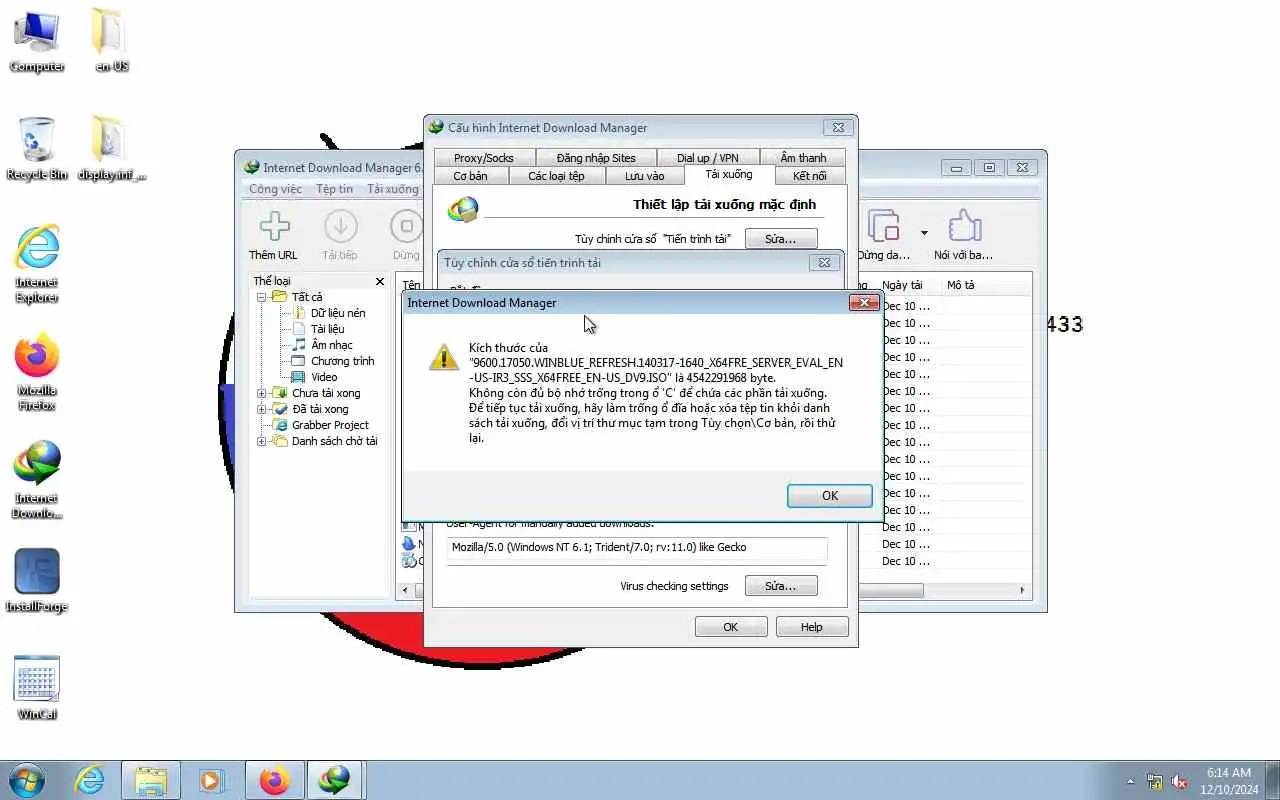Expand the Chưa tải xong node
The height and width of the screenshot is (800, 1280).
click(x=262, y=393)
